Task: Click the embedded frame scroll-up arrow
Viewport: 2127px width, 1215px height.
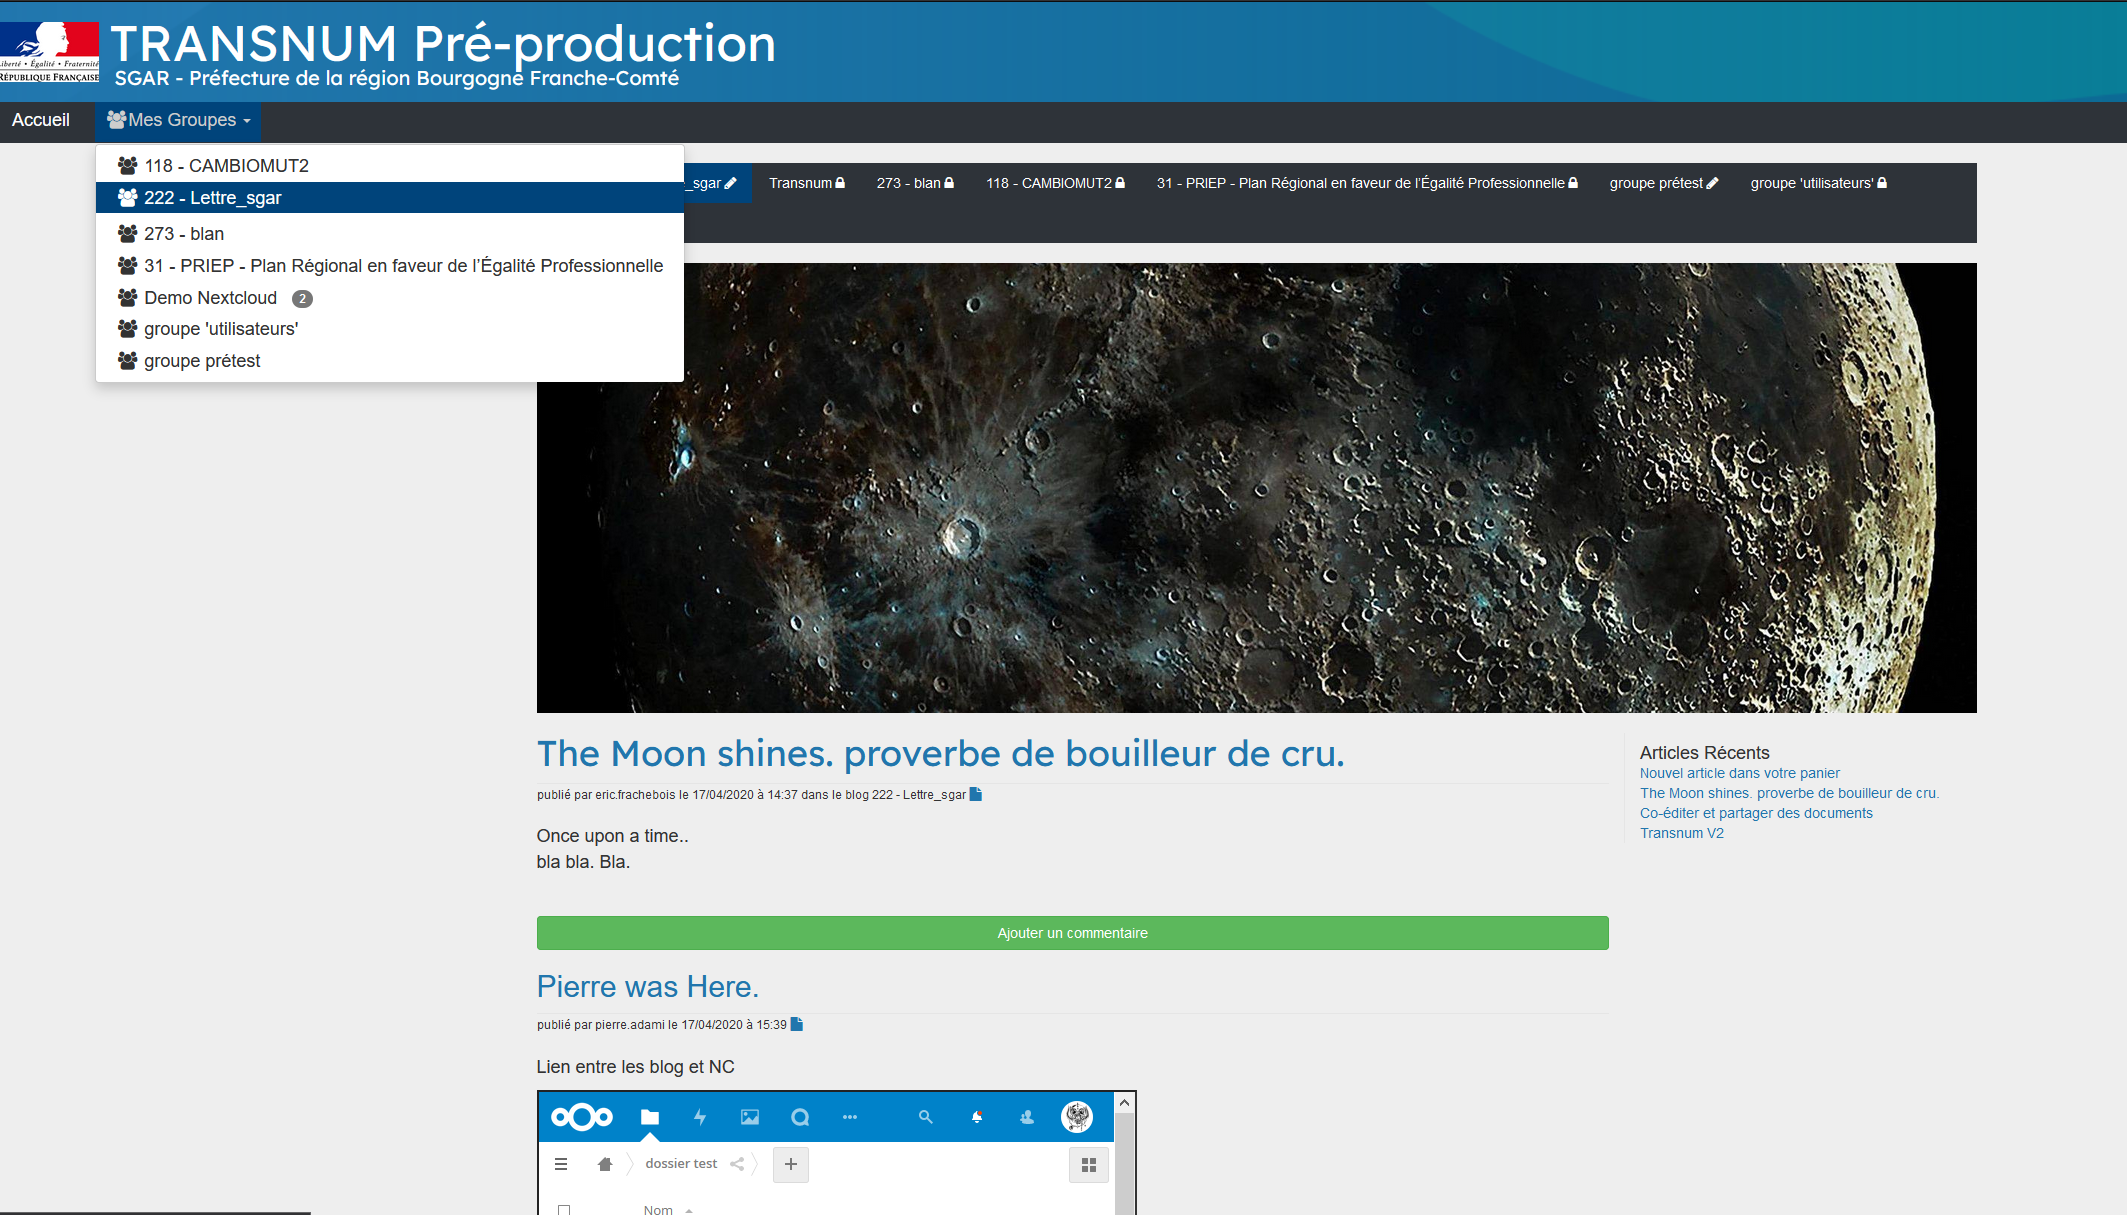Action: pos(1124,1102)
